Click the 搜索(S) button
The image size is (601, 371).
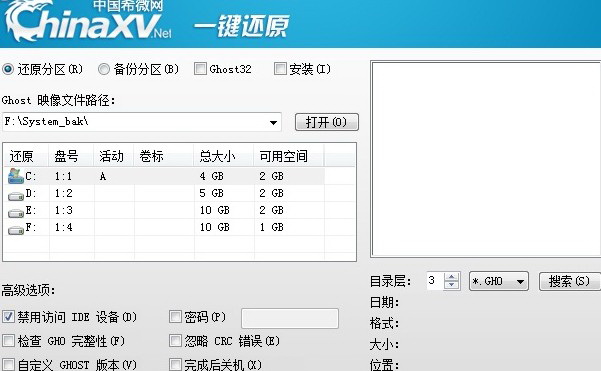(x=570, y=281)
